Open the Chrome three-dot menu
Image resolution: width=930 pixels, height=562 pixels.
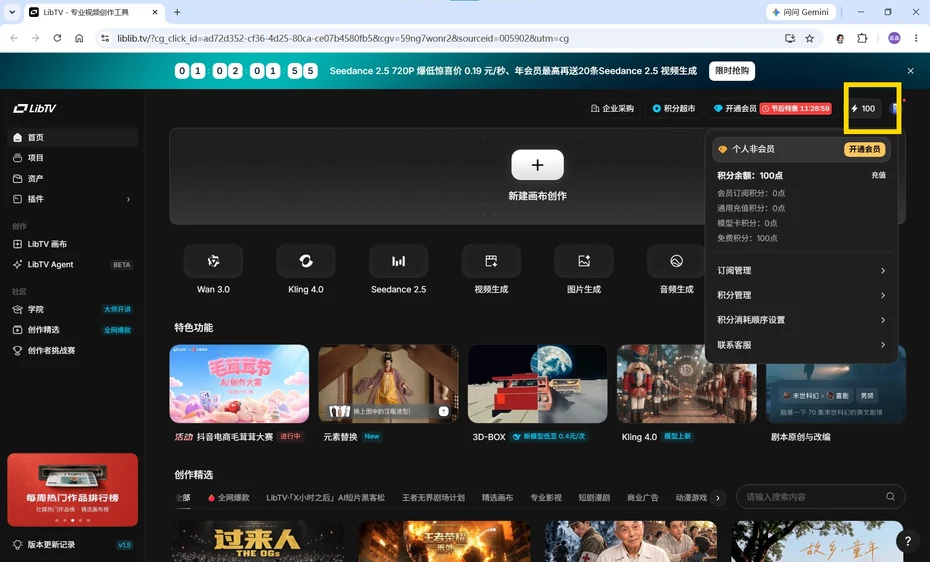point(916,38)
